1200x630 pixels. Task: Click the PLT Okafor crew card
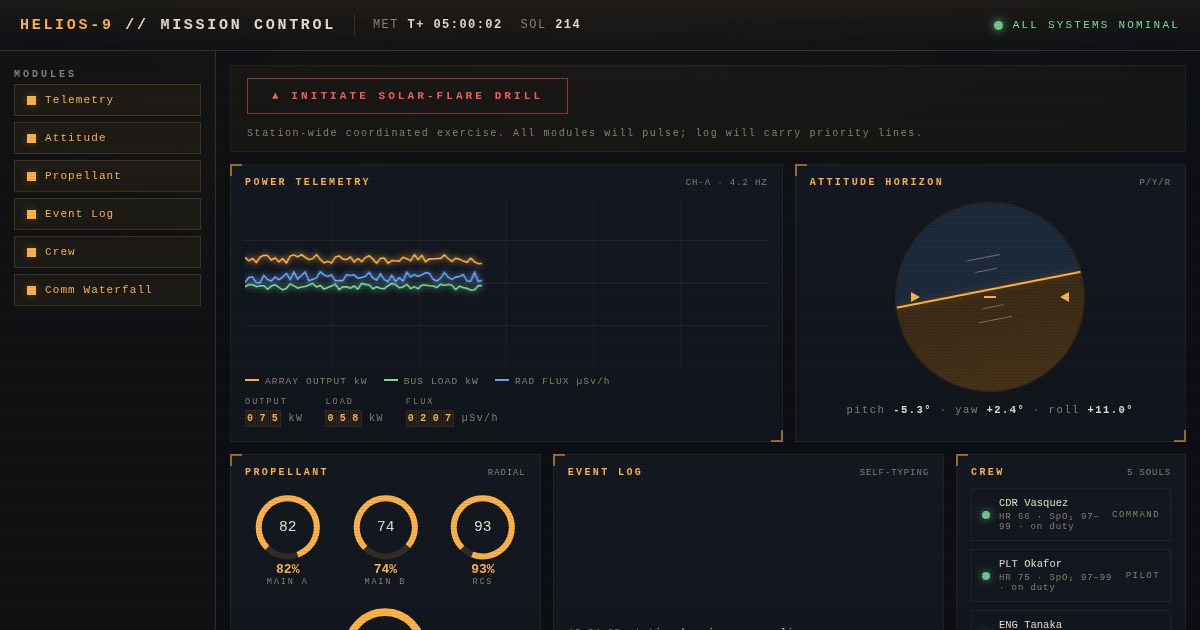[x=1071, y=576]
